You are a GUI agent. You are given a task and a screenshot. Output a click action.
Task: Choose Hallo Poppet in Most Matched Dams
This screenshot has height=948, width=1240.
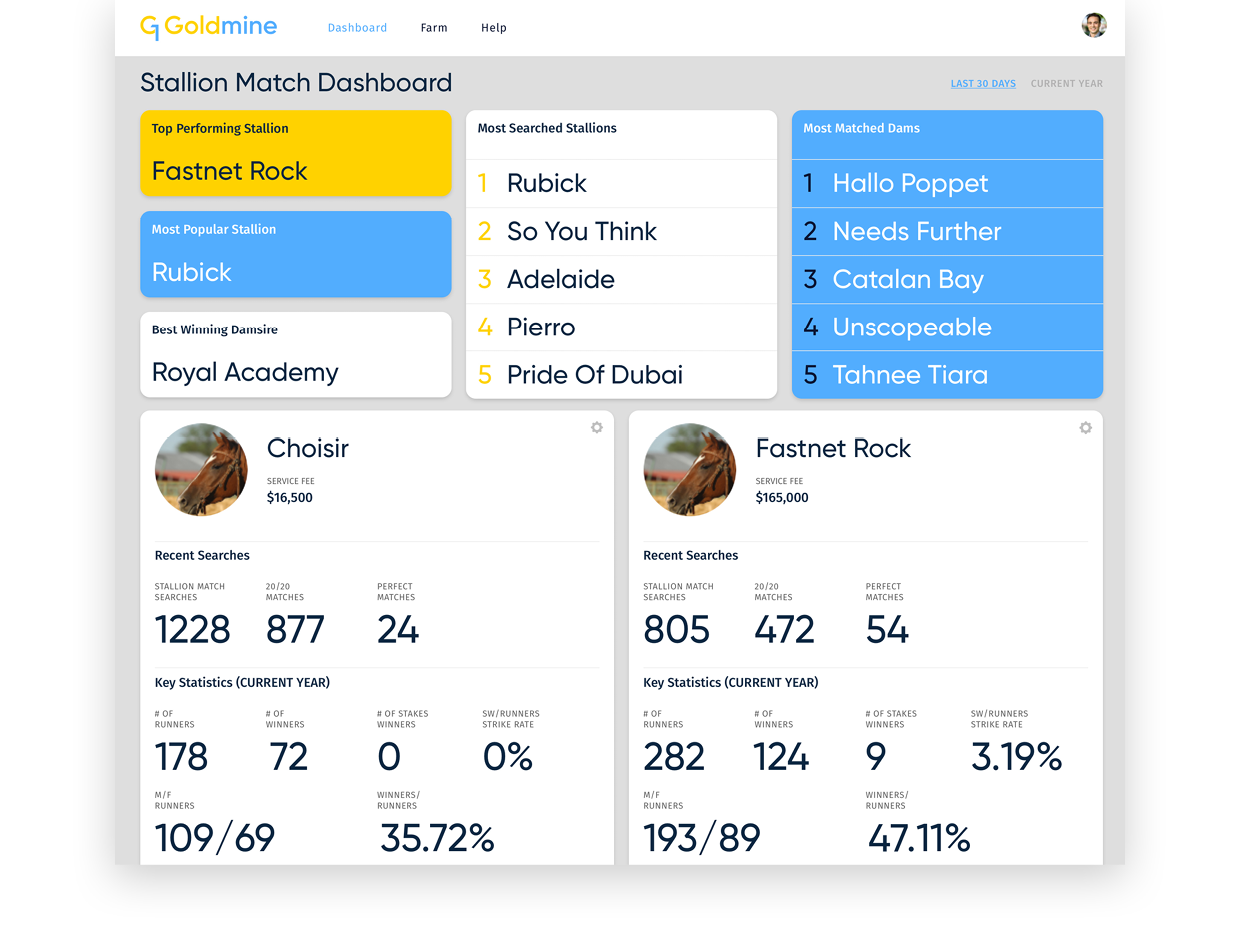pyautogui.click(x=947, y=183)
